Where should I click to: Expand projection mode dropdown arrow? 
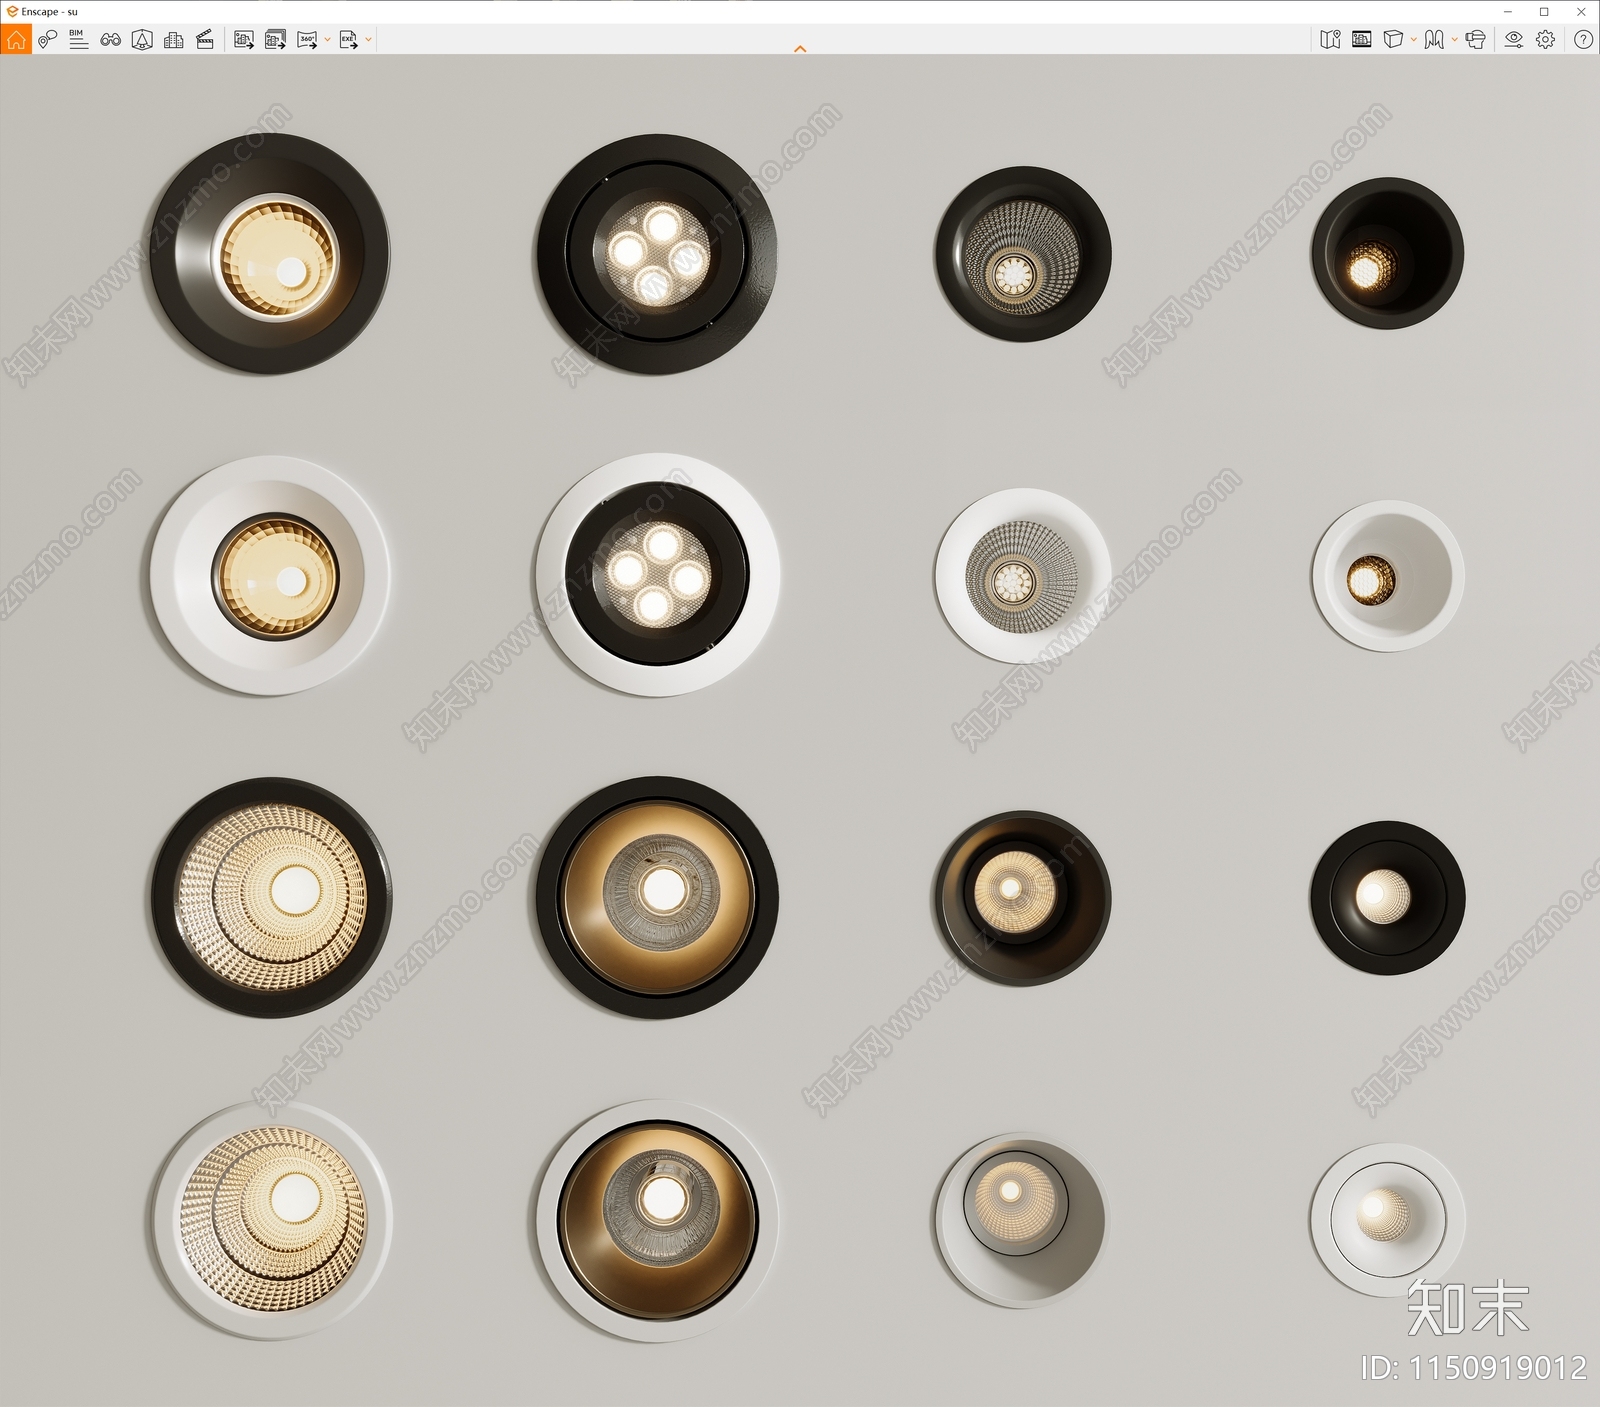[1413, 40]
